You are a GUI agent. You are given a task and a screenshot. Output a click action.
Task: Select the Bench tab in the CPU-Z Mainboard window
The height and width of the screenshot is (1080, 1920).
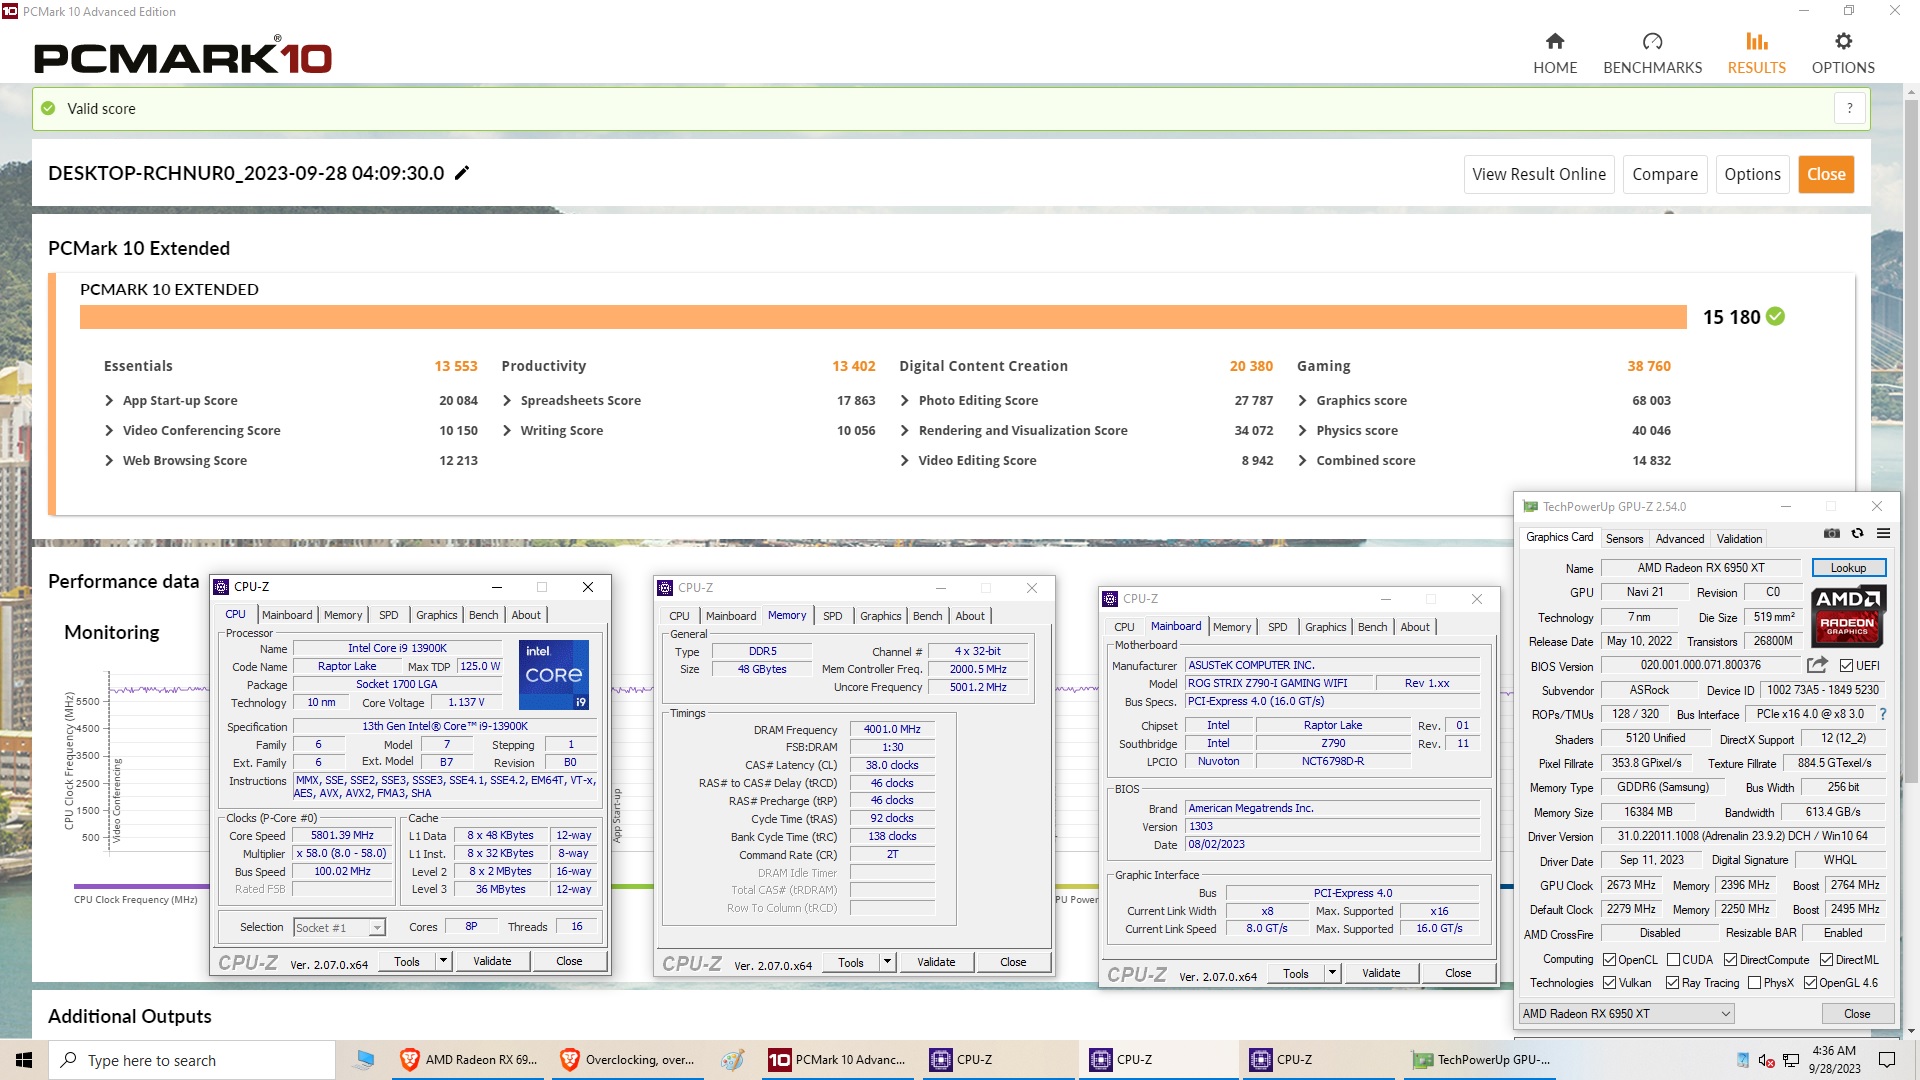(x=1372, y=627)
